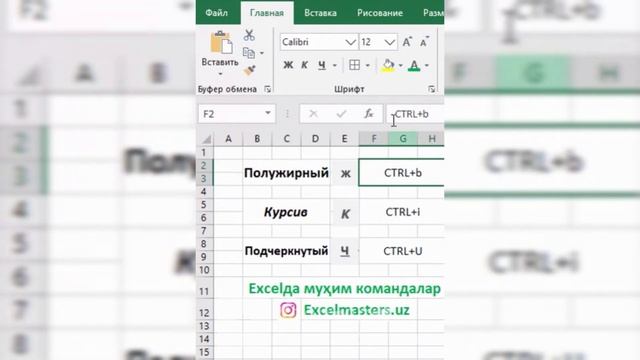Viewport: 640px width, 360px height.
Task: Switch to the Рисование tab
Action: (x=380, y=13)
